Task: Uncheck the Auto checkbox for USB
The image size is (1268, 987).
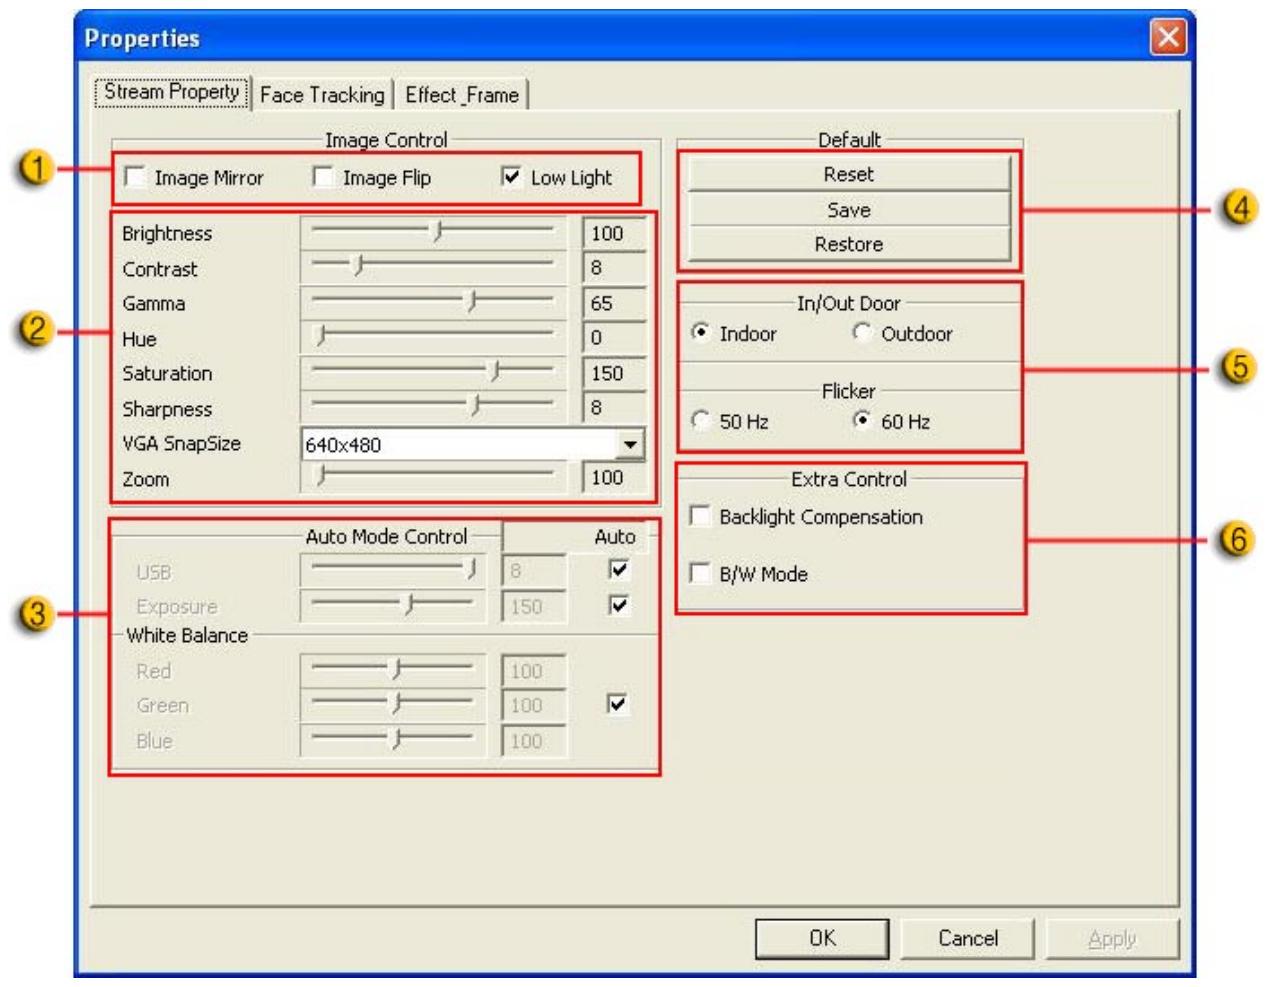Action: click(x=619, y=570)
